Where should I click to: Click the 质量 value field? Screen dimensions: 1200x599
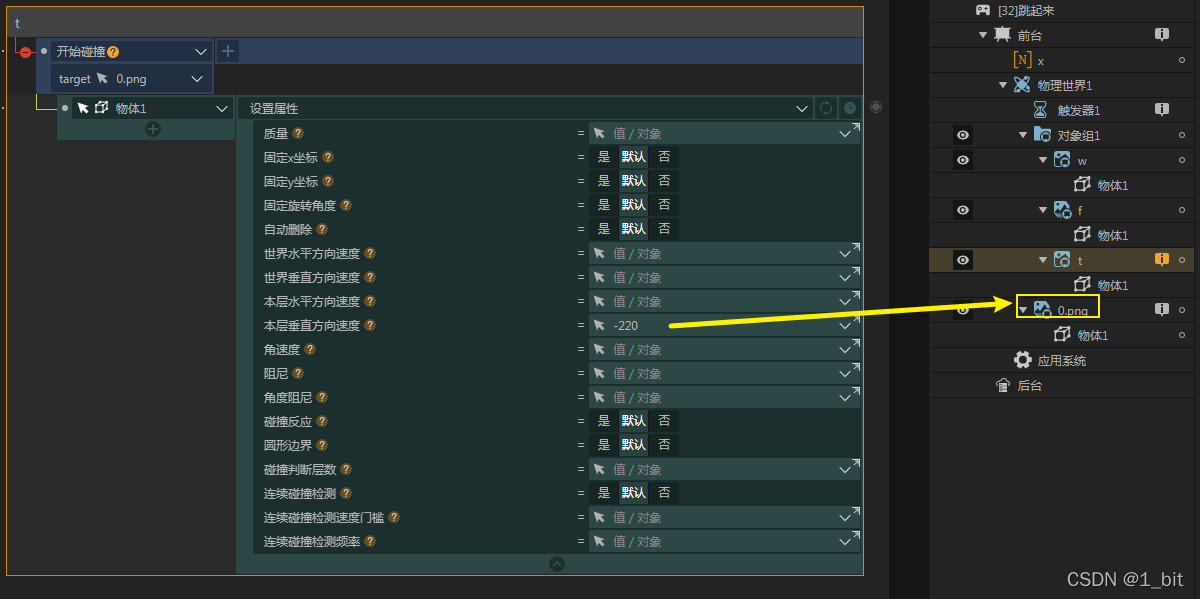coord(724,133)
